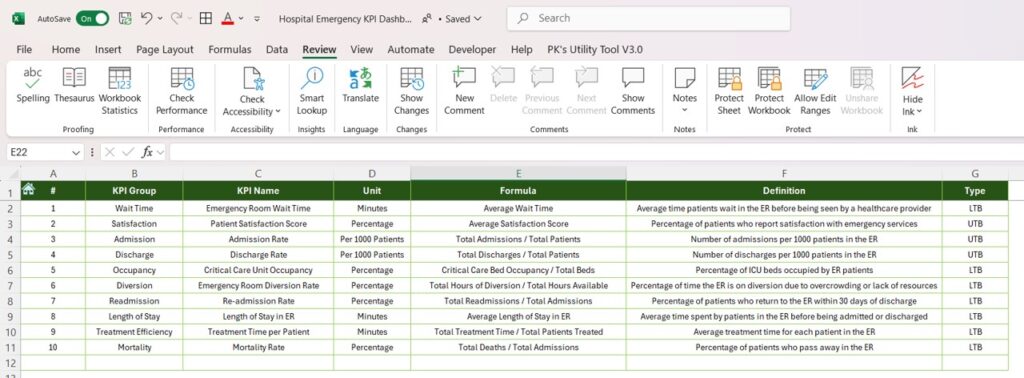Click the Notes icon

click(x=684, y=78)
